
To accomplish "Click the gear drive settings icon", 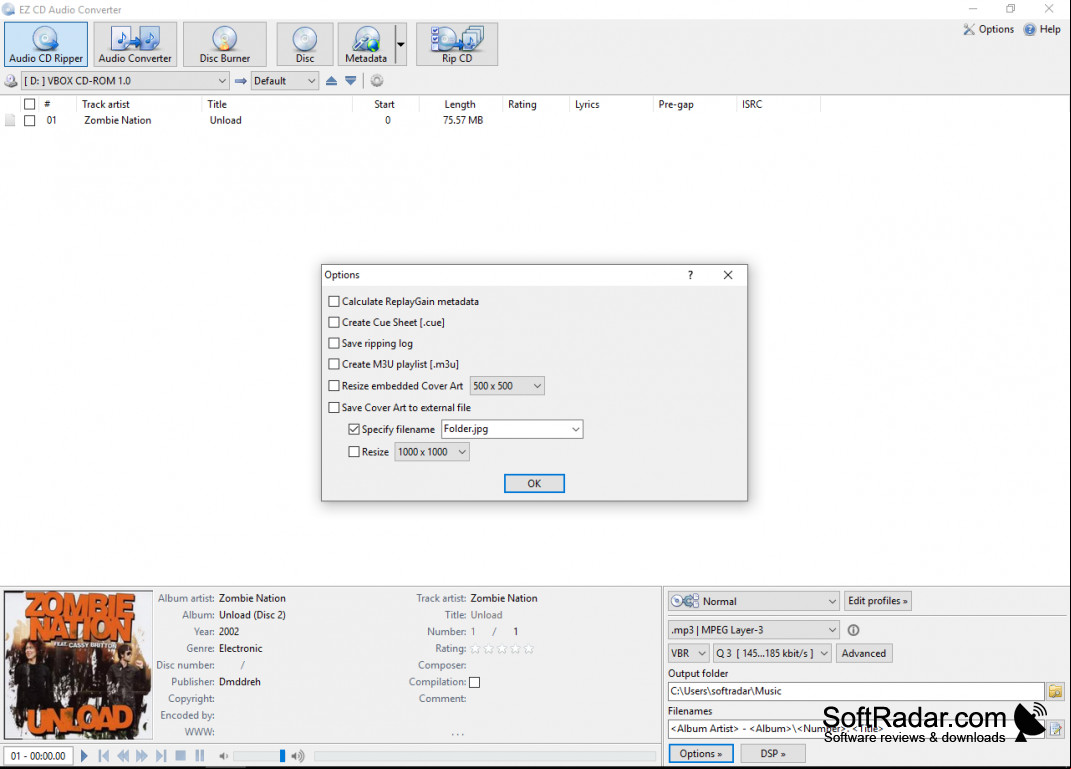I will pos(376,81).
